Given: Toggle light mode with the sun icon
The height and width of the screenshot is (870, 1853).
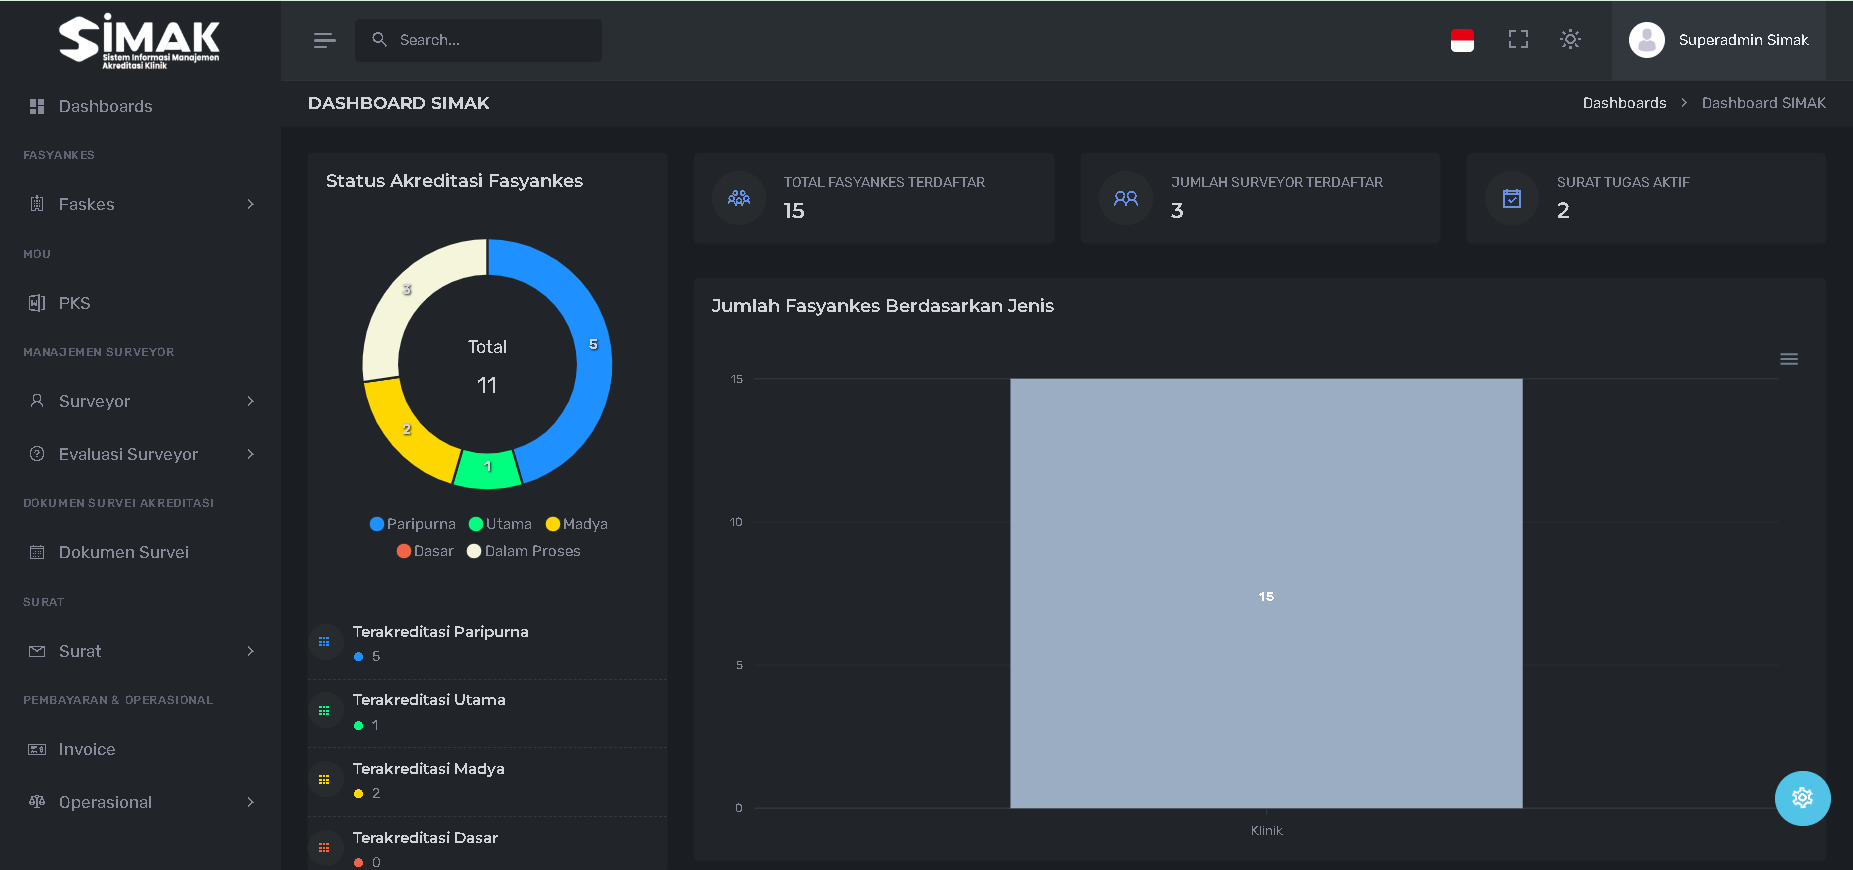Looking at the screenshot, I should pyautogui.click(x=1570, y=40).
